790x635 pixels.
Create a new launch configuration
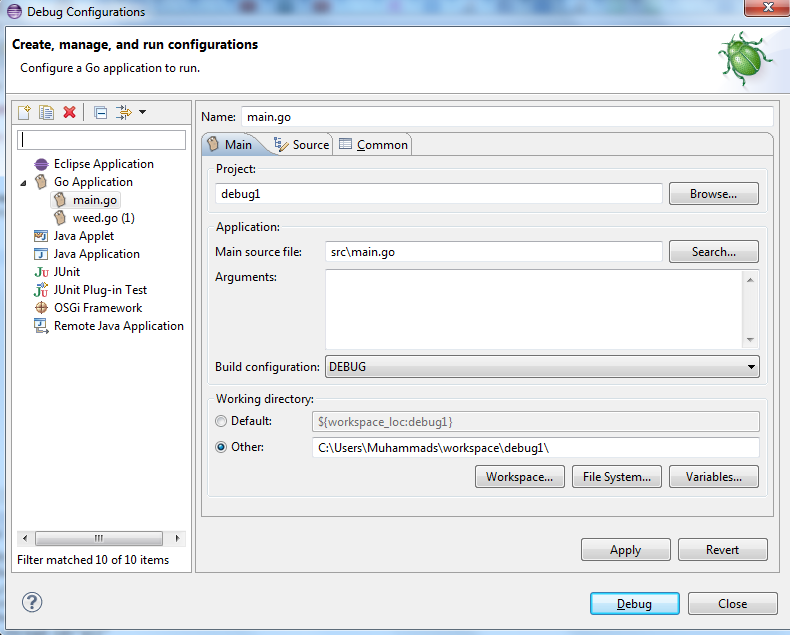point(24,112)
